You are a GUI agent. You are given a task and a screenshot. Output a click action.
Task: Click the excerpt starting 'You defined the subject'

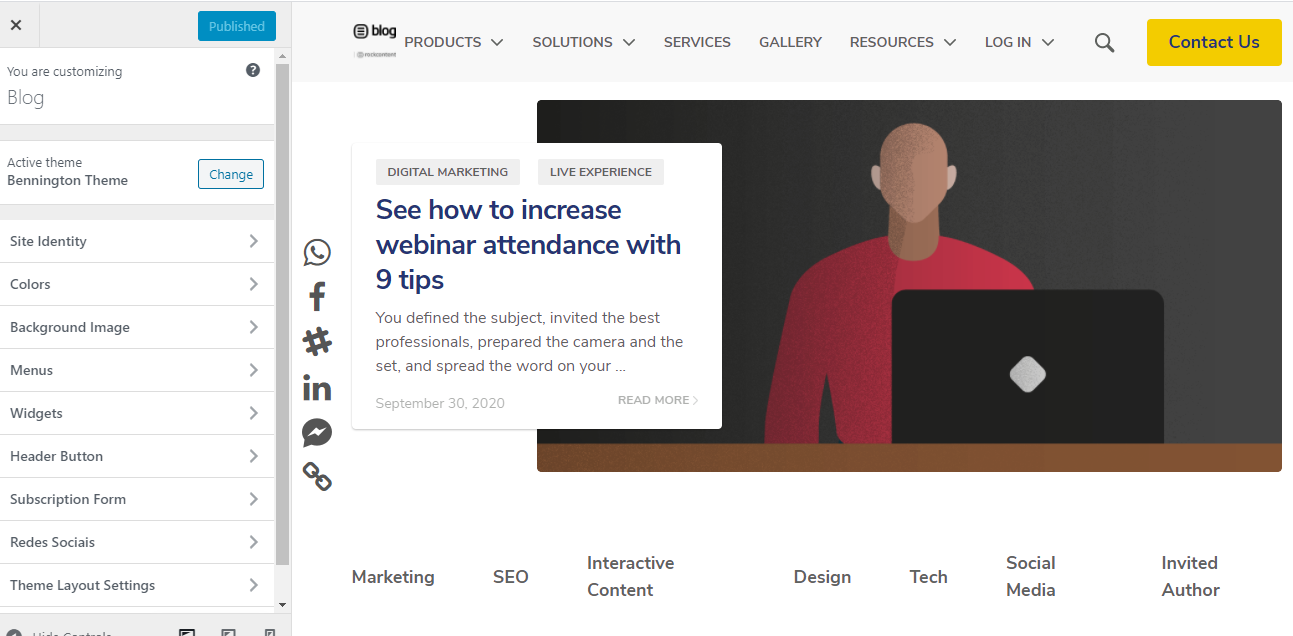[x=530, y=342]
